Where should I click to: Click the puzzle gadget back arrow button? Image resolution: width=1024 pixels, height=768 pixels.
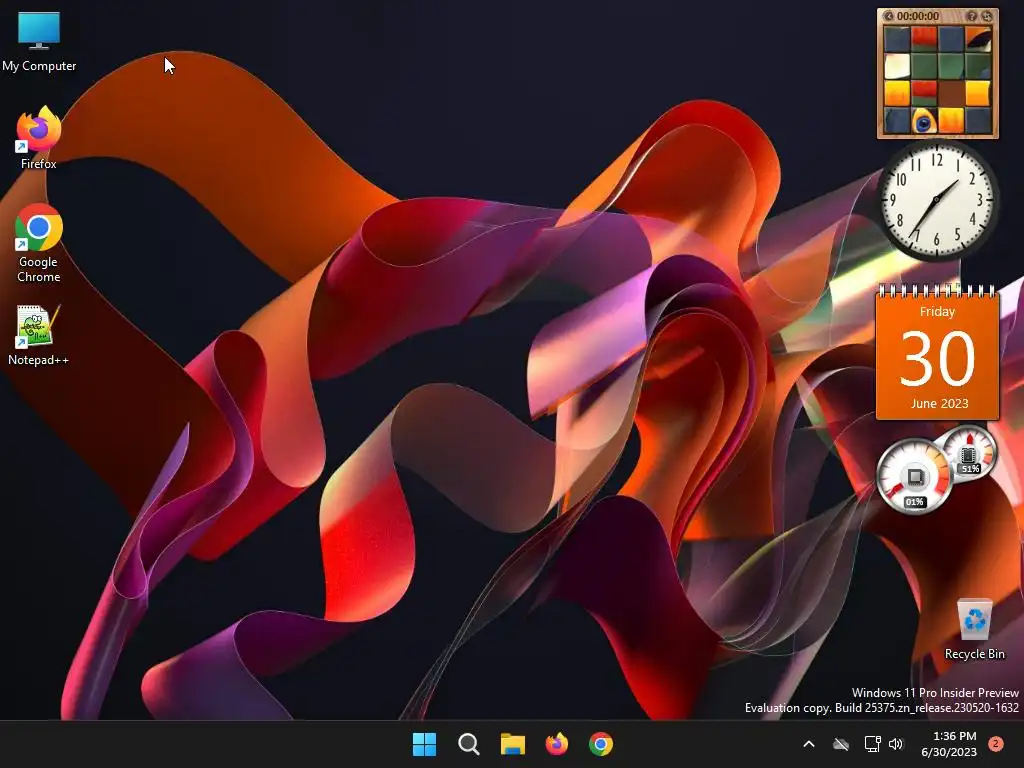[889, 16]
